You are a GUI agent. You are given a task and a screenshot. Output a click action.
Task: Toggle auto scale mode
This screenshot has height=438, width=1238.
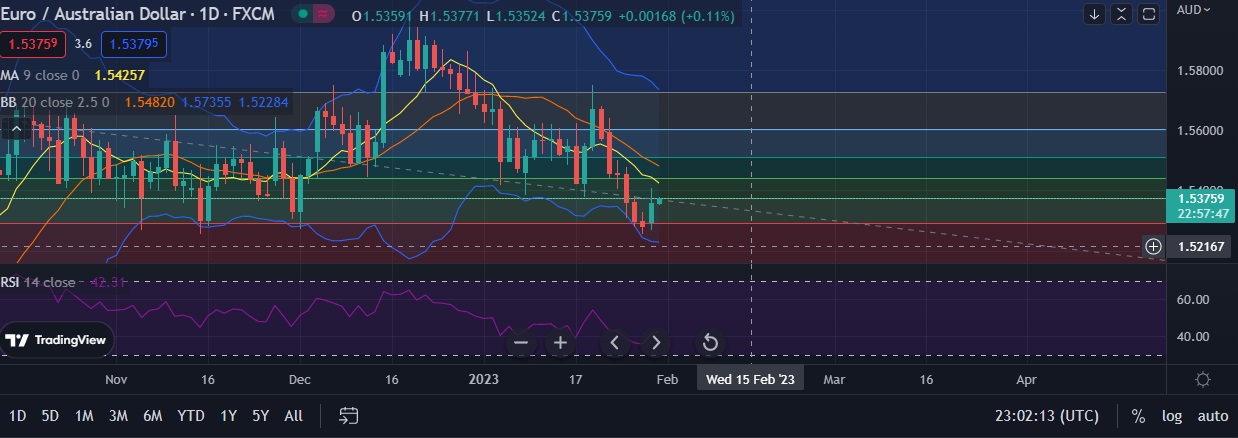[1212, 416]
